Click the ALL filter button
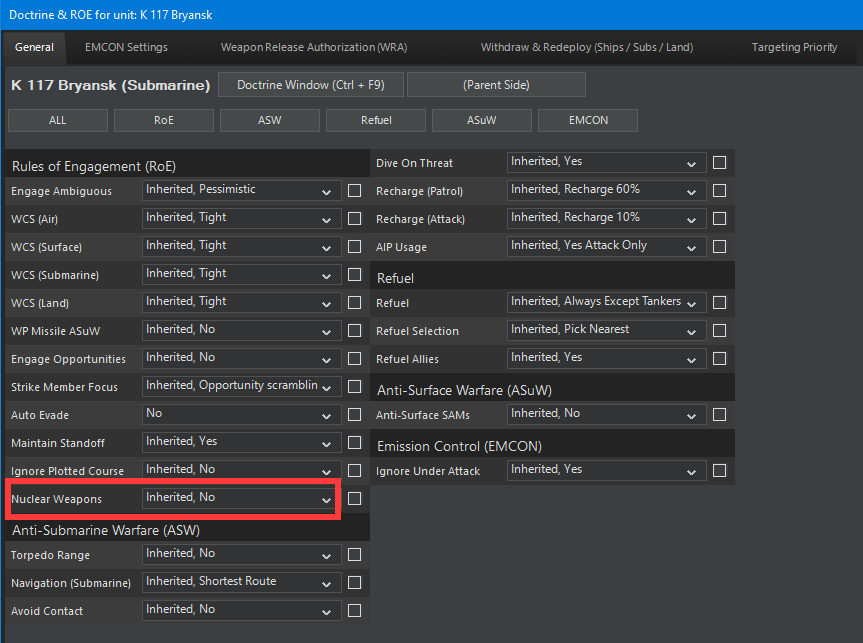Screen dimensions: 863x643 (58, 120)
